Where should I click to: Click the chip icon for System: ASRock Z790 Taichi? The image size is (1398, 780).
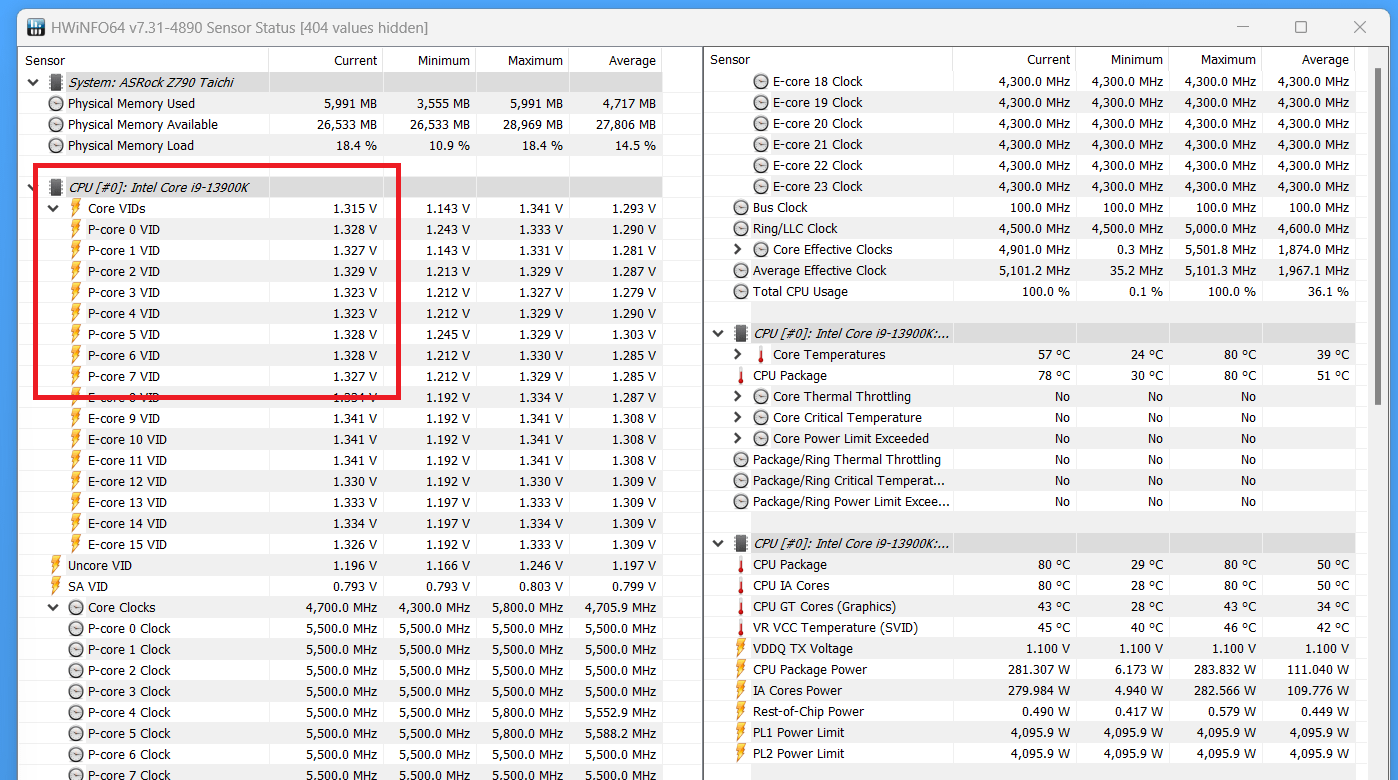click(56, 82)
